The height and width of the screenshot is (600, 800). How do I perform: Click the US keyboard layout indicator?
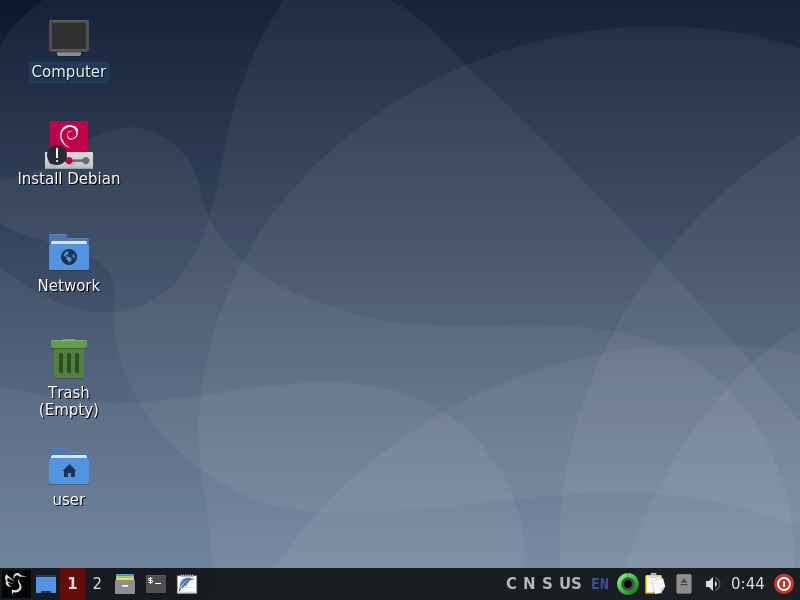(x=570, y=583)
